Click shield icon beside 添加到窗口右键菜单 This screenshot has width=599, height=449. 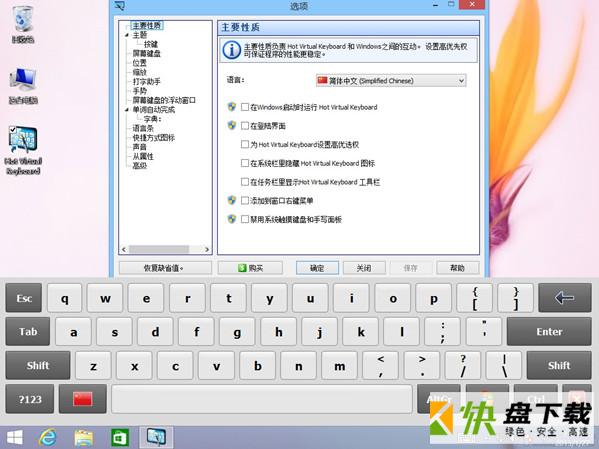[232, 200]
